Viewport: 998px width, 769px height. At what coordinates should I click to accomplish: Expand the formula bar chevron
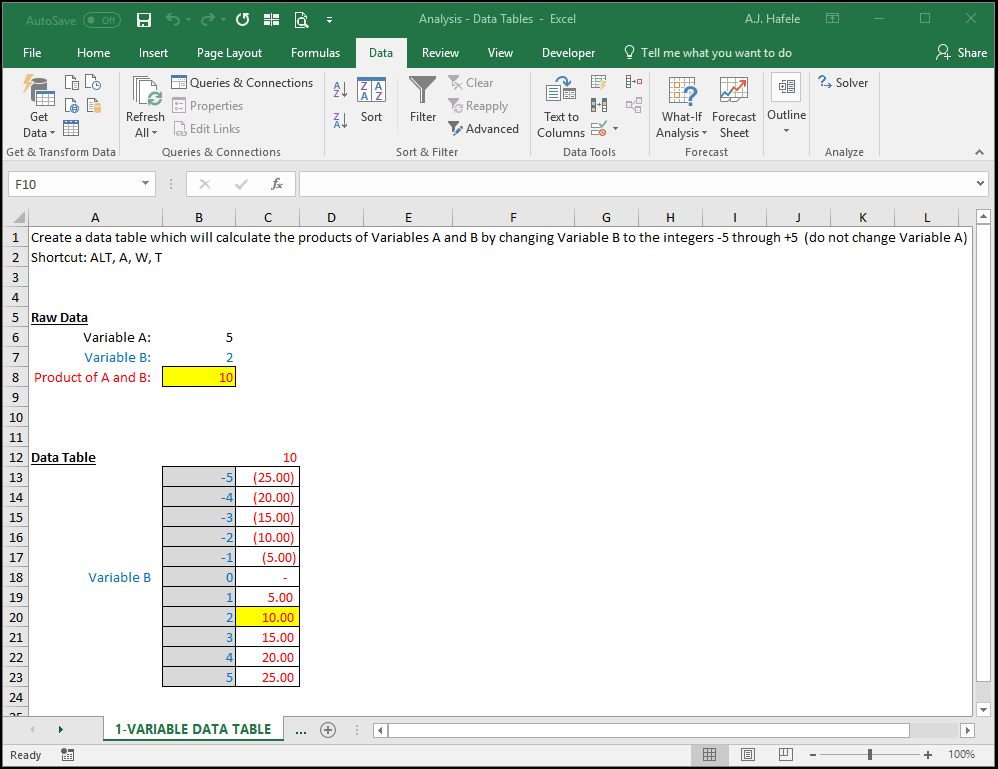980,184
